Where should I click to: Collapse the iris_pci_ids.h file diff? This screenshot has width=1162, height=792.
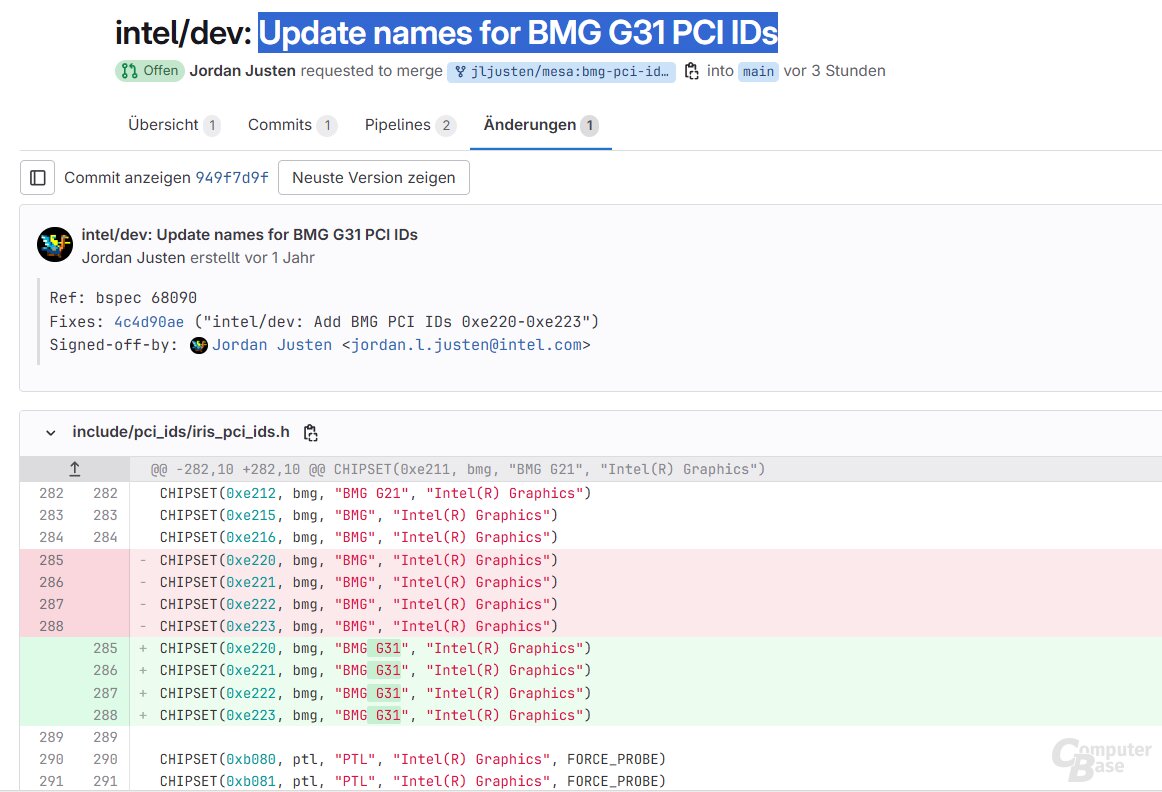click(x=50, y=433)
